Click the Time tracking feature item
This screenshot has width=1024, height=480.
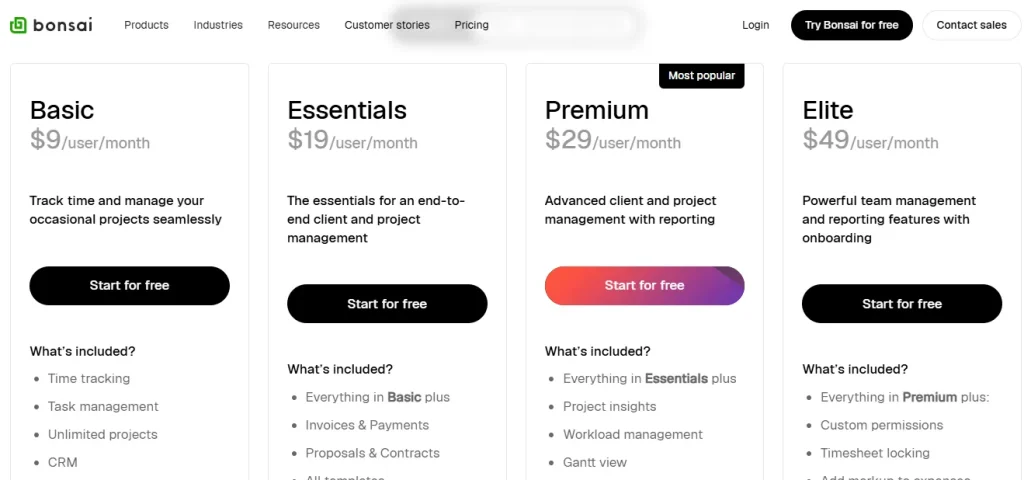(x=89, y=379)
